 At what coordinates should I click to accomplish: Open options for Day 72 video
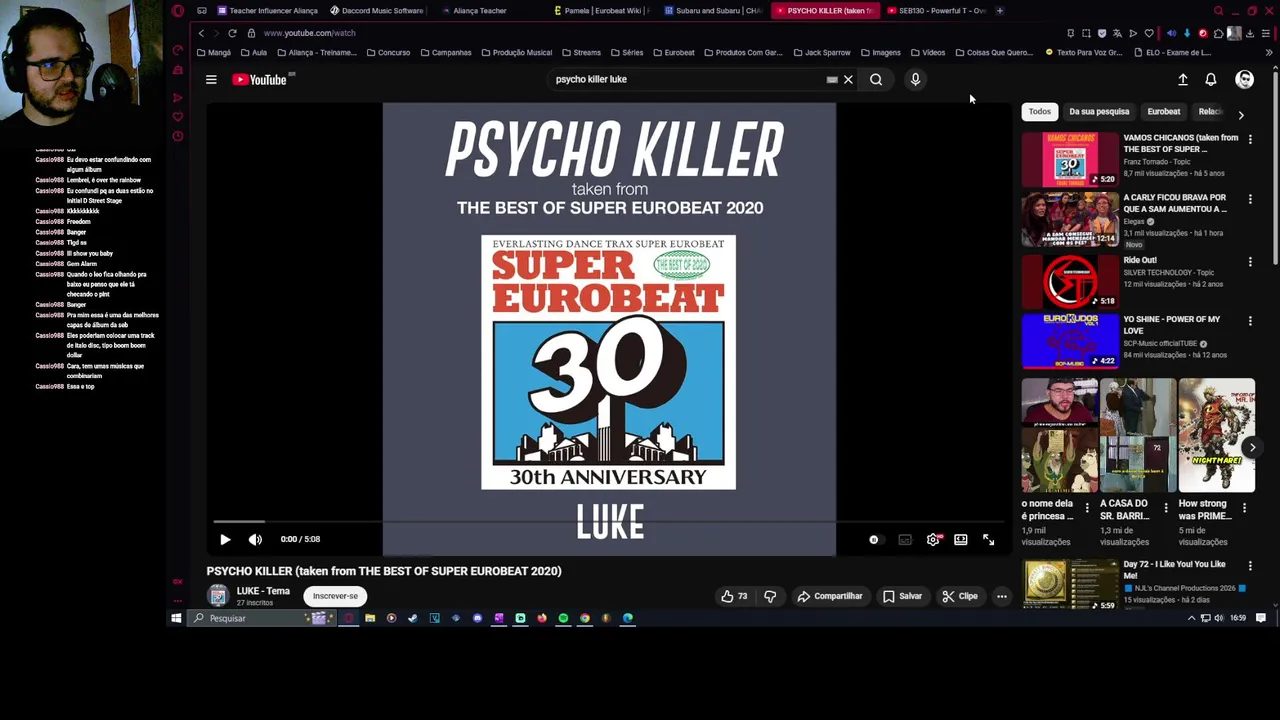click(x=1250, y=566)
